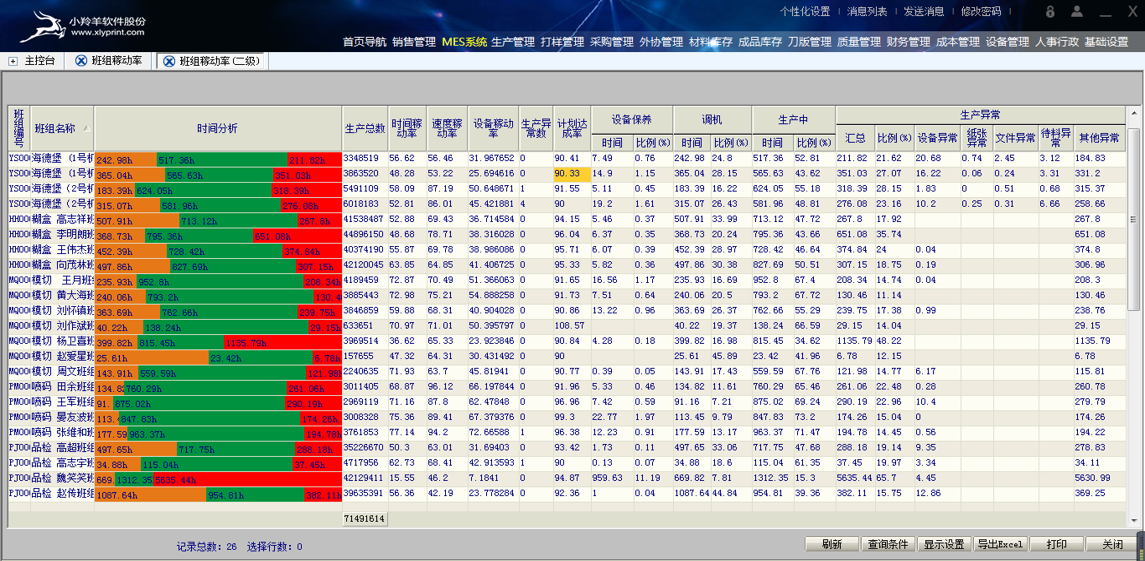Click the sort arrow on 班组名称 column
The image size is (1145, 561).
coord(86,129)
